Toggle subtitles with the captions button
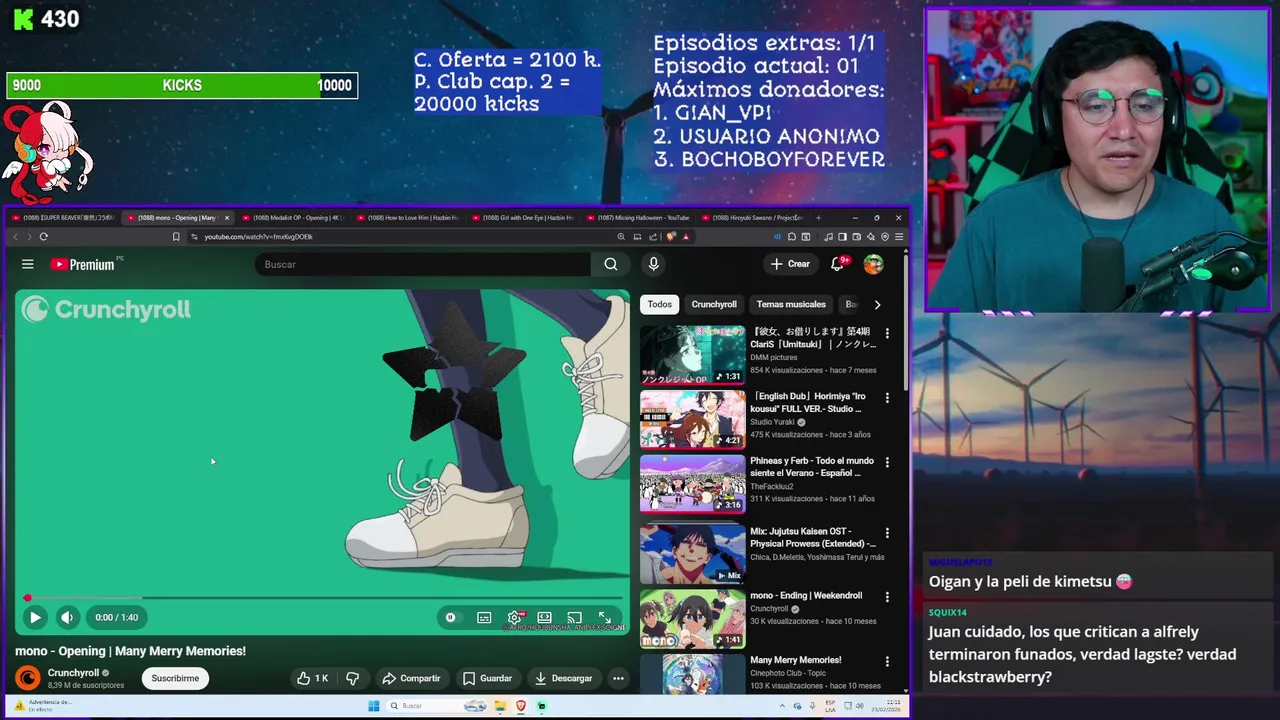Viewport: 1280px width, 720px height. (x=484, y=618)
